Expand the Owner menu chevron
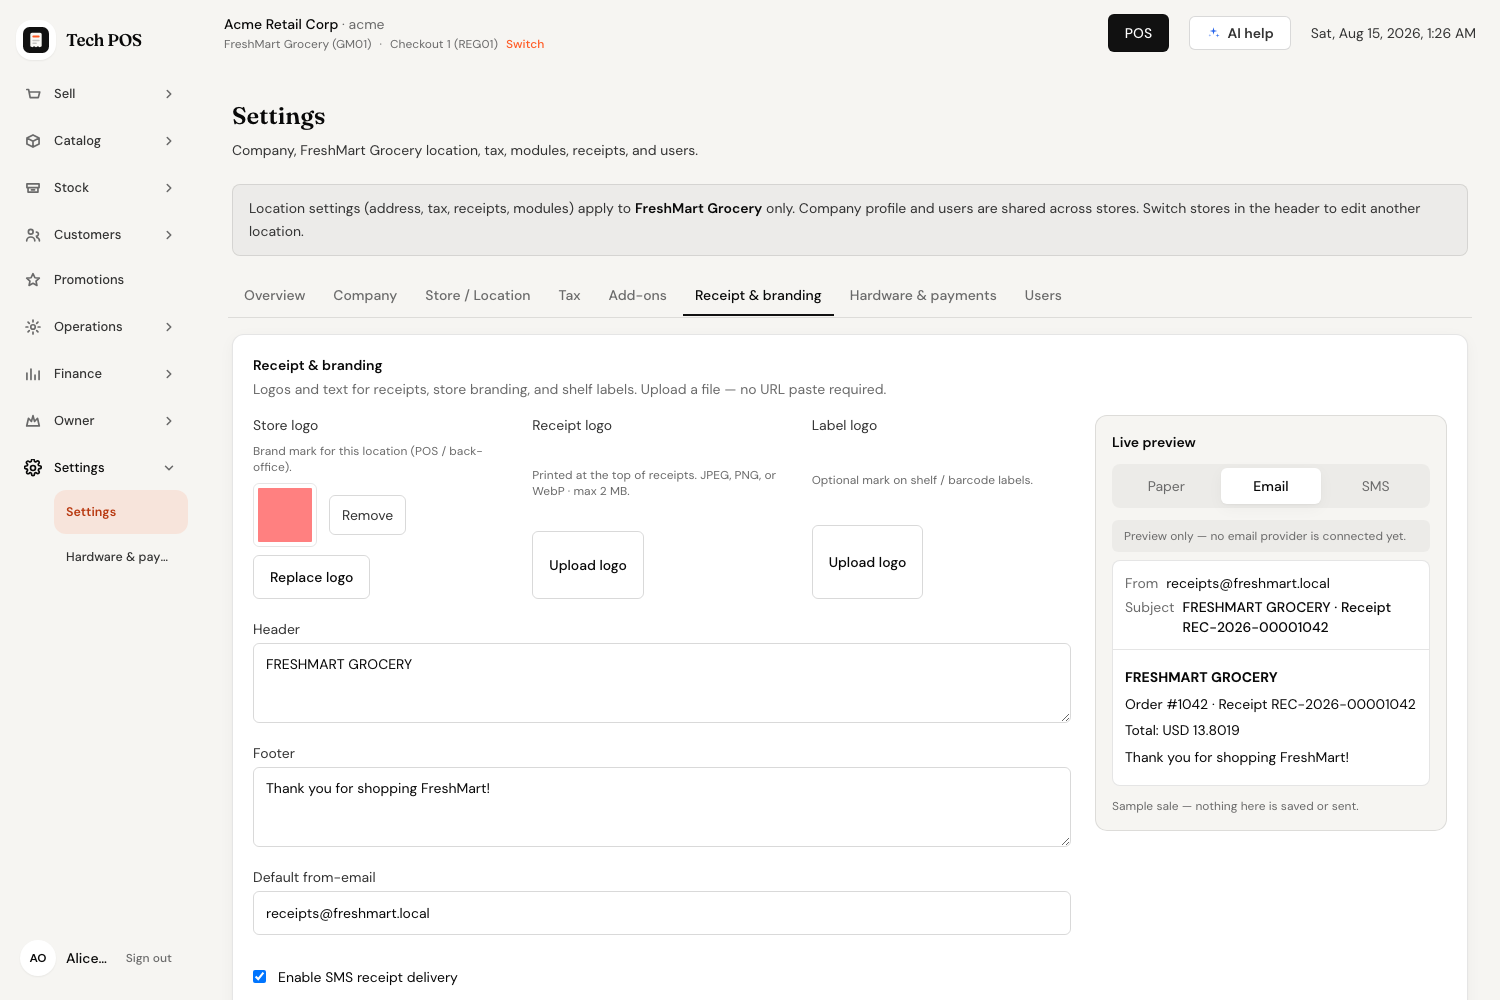Image resolution: width=1500 pixels, height=1000 pixels. tap(169, 421)
